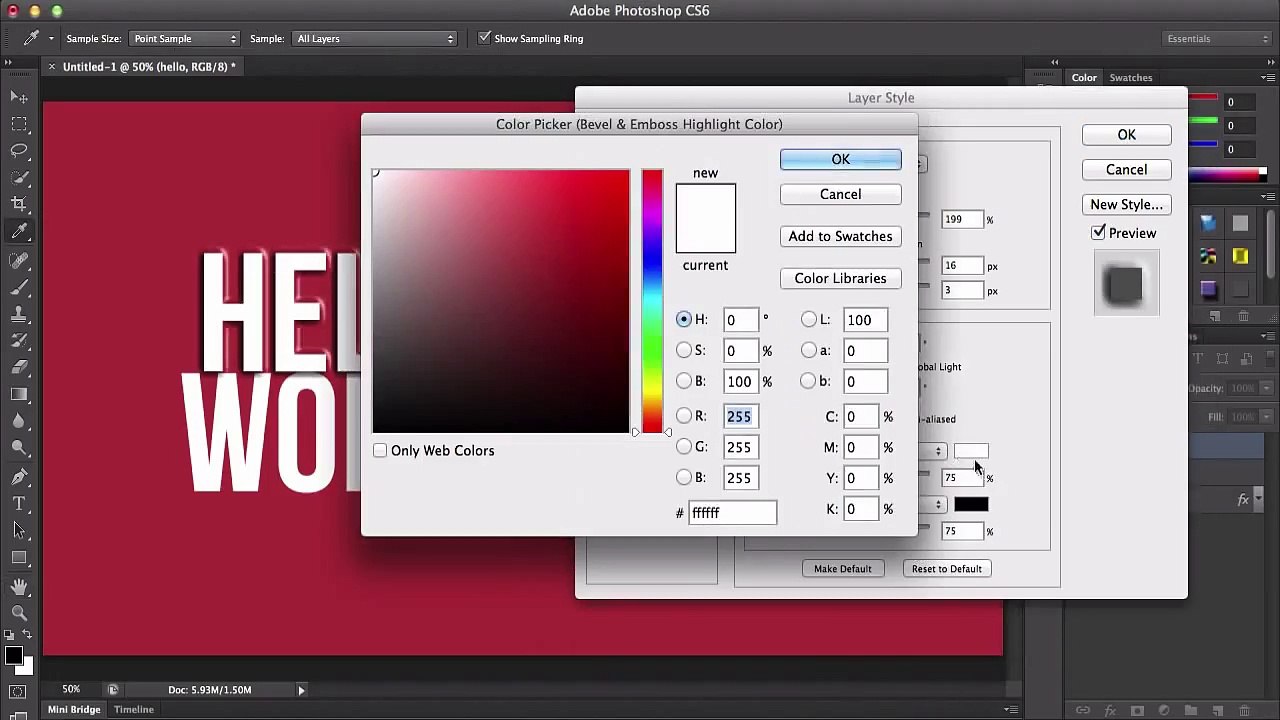
Task: Open the Fill dropdown in Layers panel
Action: [x=1266, y=417]
